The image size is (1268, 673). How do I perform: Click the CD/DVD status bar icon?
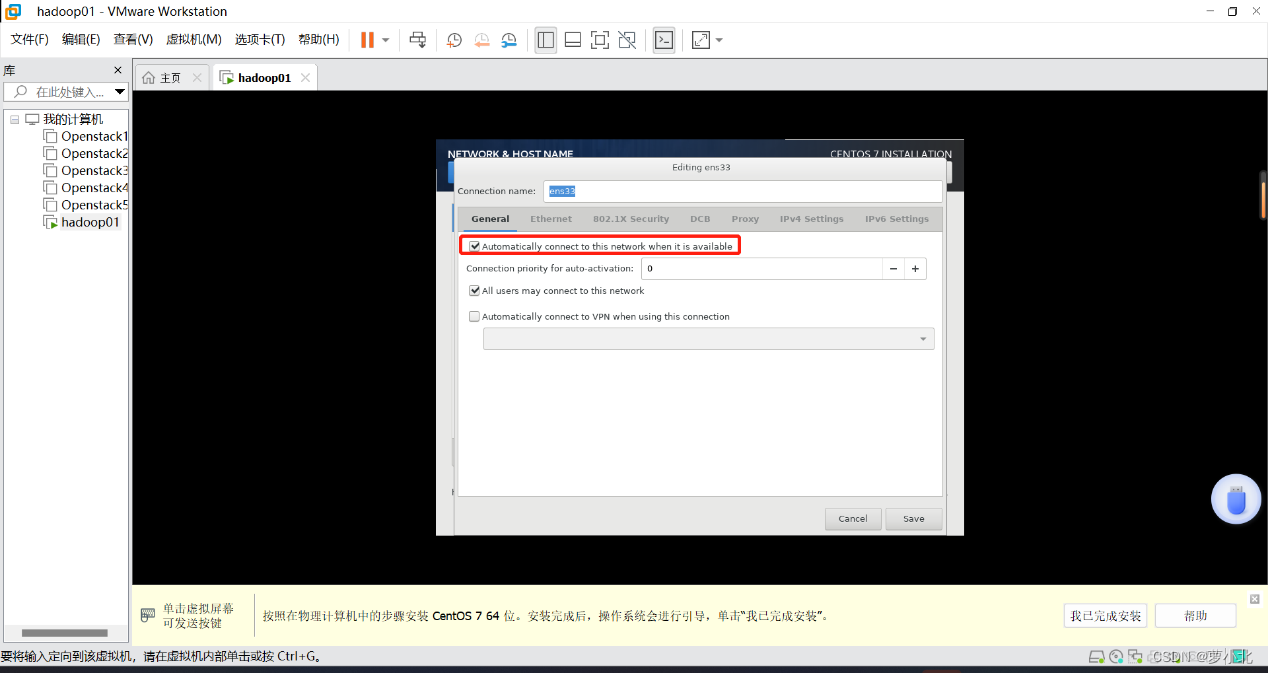point(1116,657)
